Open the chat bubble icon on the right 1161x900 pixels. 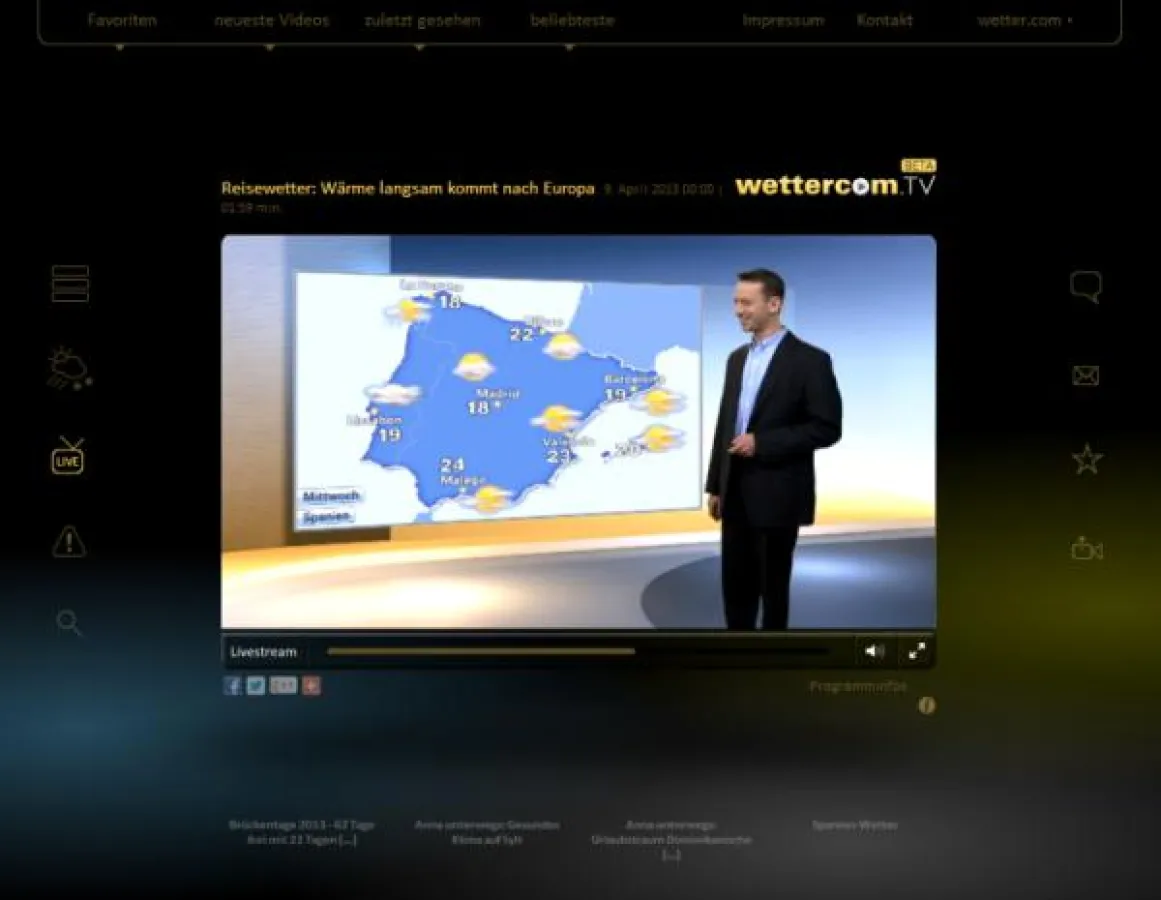(x=1086, y=285)
